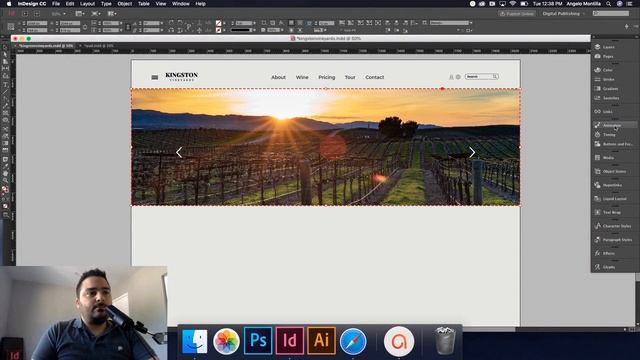Click the Kingston Vineyards logo
The width and height of the screenshot is (640, 360).
[182, 76]
